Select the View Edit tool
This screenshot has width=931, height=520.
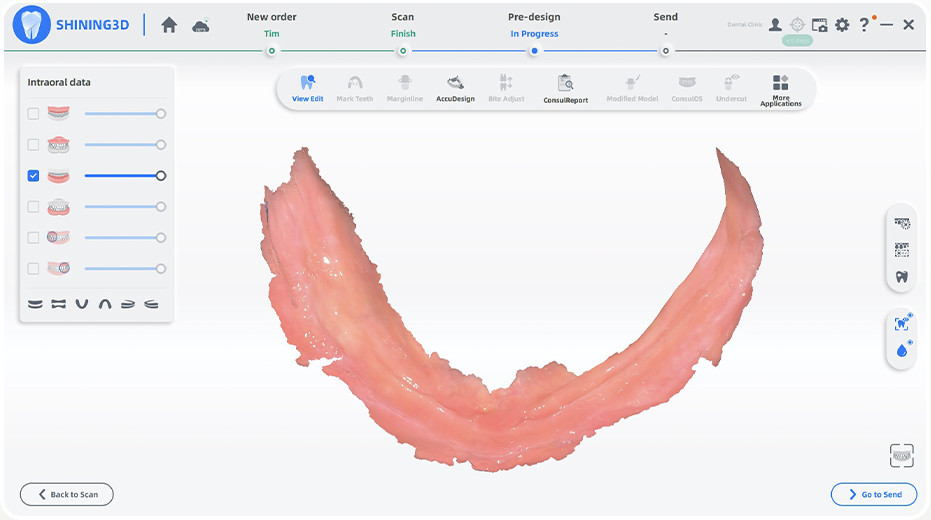coord(307,88)
